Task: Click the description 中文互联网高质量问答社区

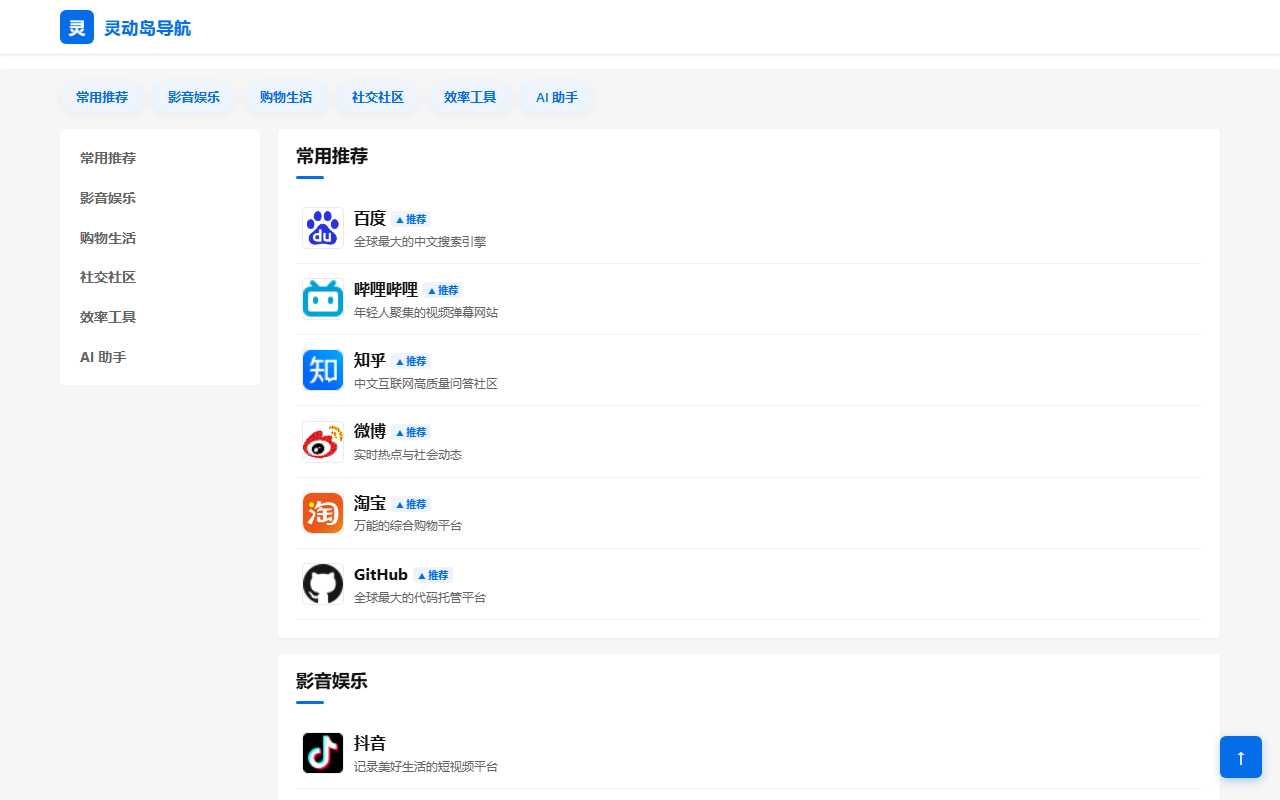Action: click(426, 383)
